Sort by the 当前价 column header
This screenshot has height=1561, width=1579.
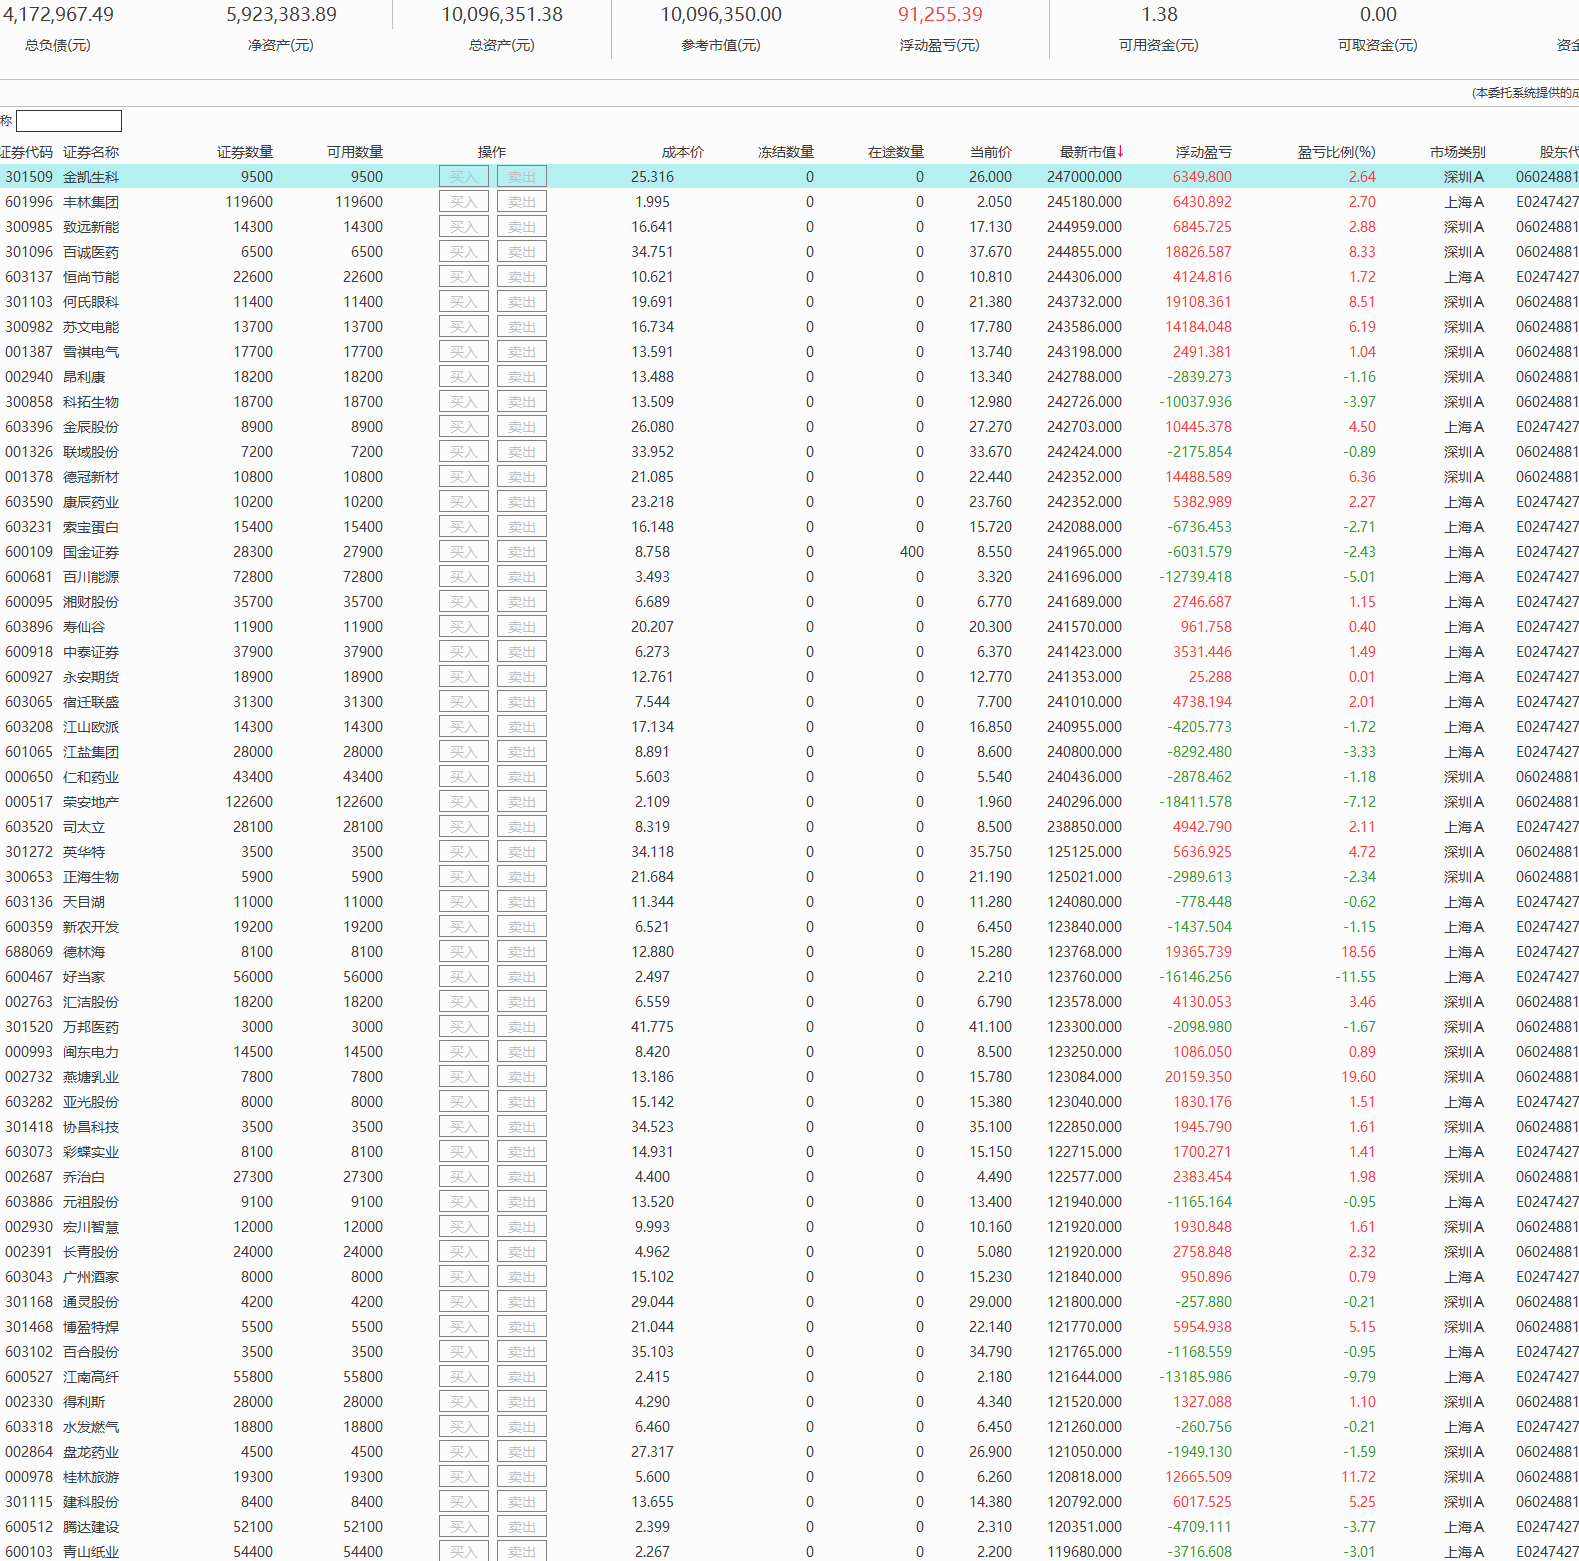(x=991, y=152)
